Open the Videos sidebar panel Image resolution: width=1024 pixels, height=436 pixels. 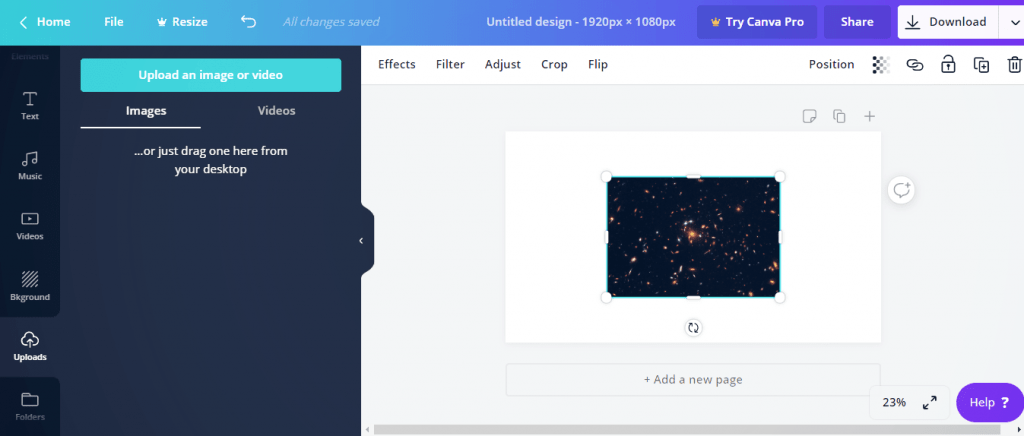30,226
